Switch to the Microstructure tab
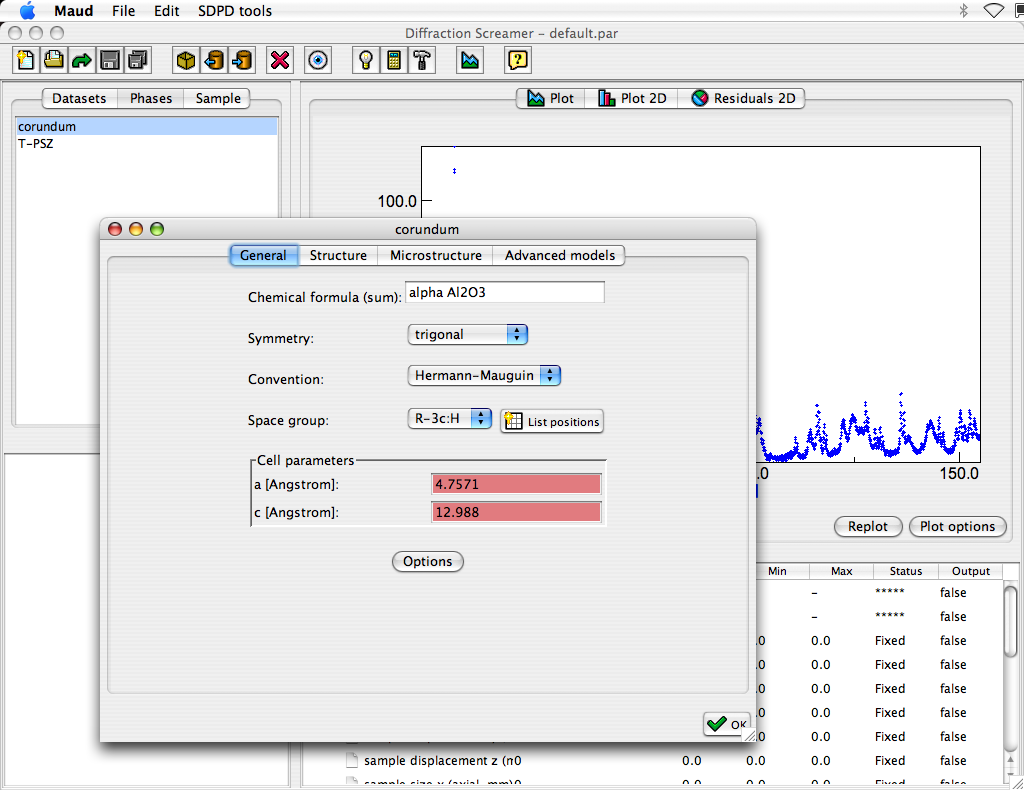This screenshot has height=790, width=1024. tap(435, 255)
